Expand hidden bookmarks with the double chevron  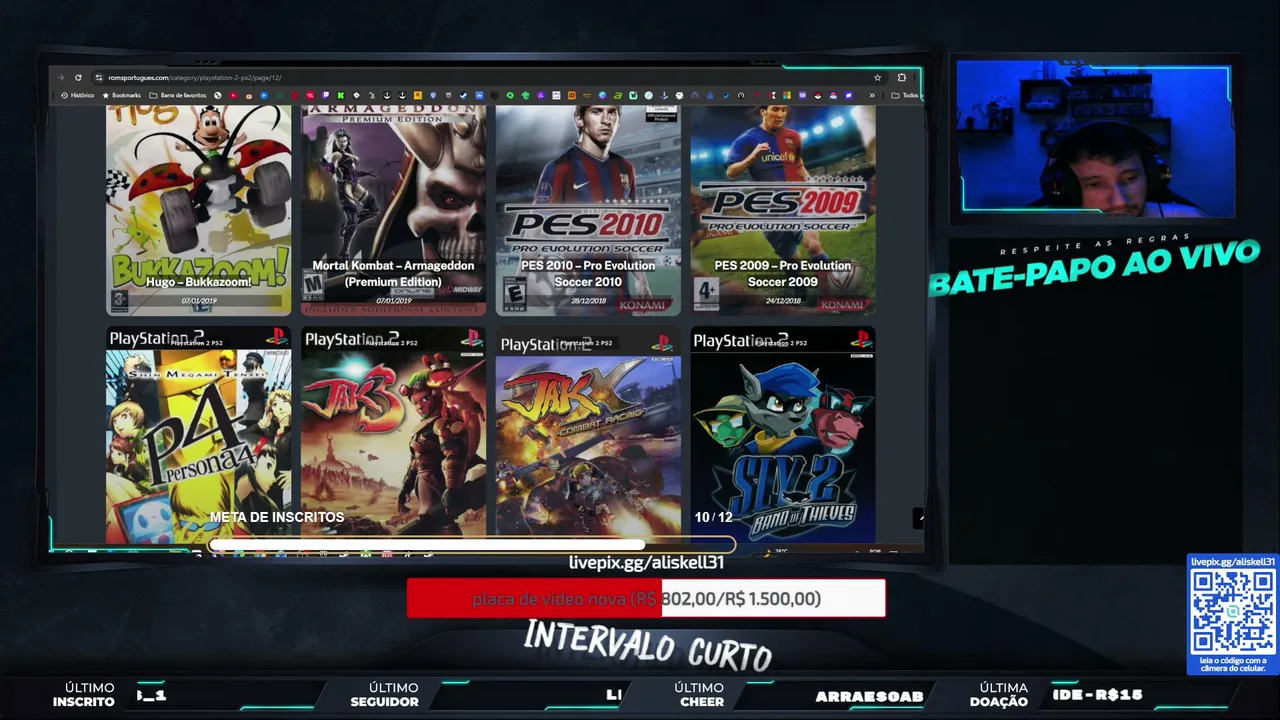coord(872,96)
